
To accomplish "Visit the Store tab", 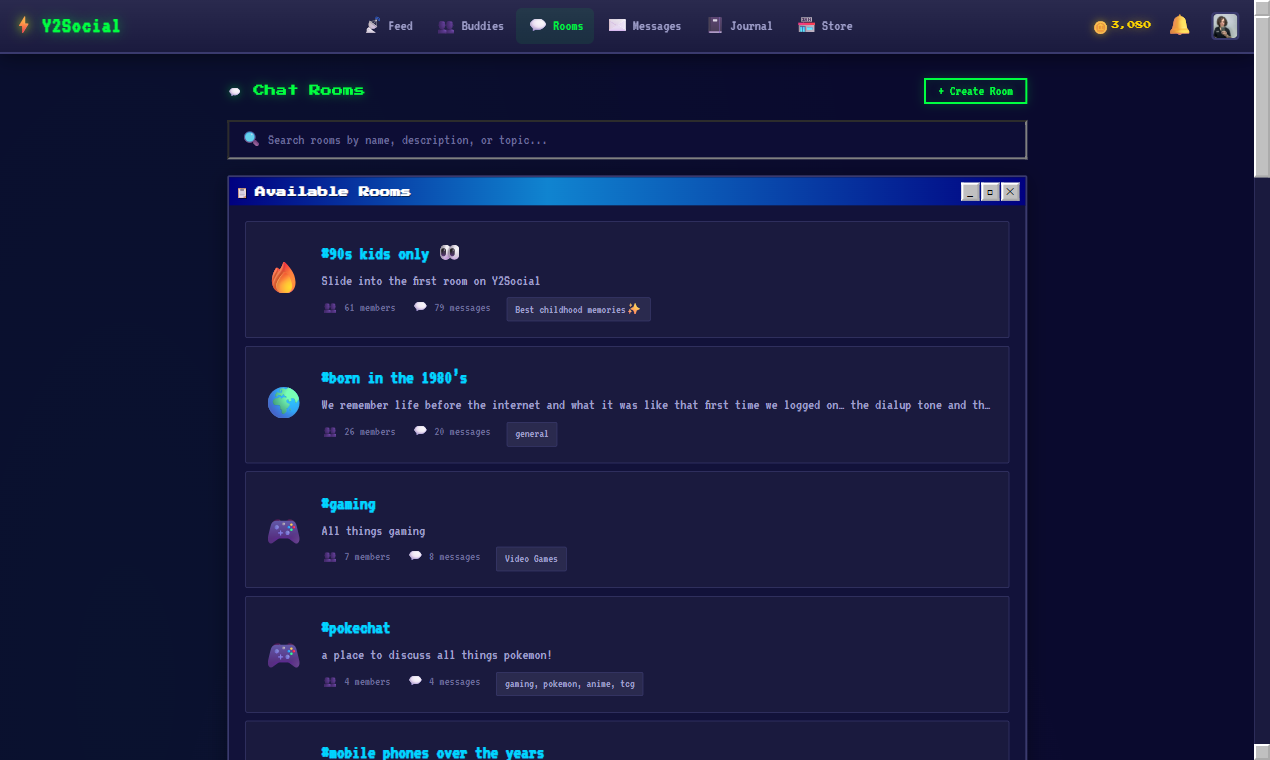I will click(x=825, y=25).
